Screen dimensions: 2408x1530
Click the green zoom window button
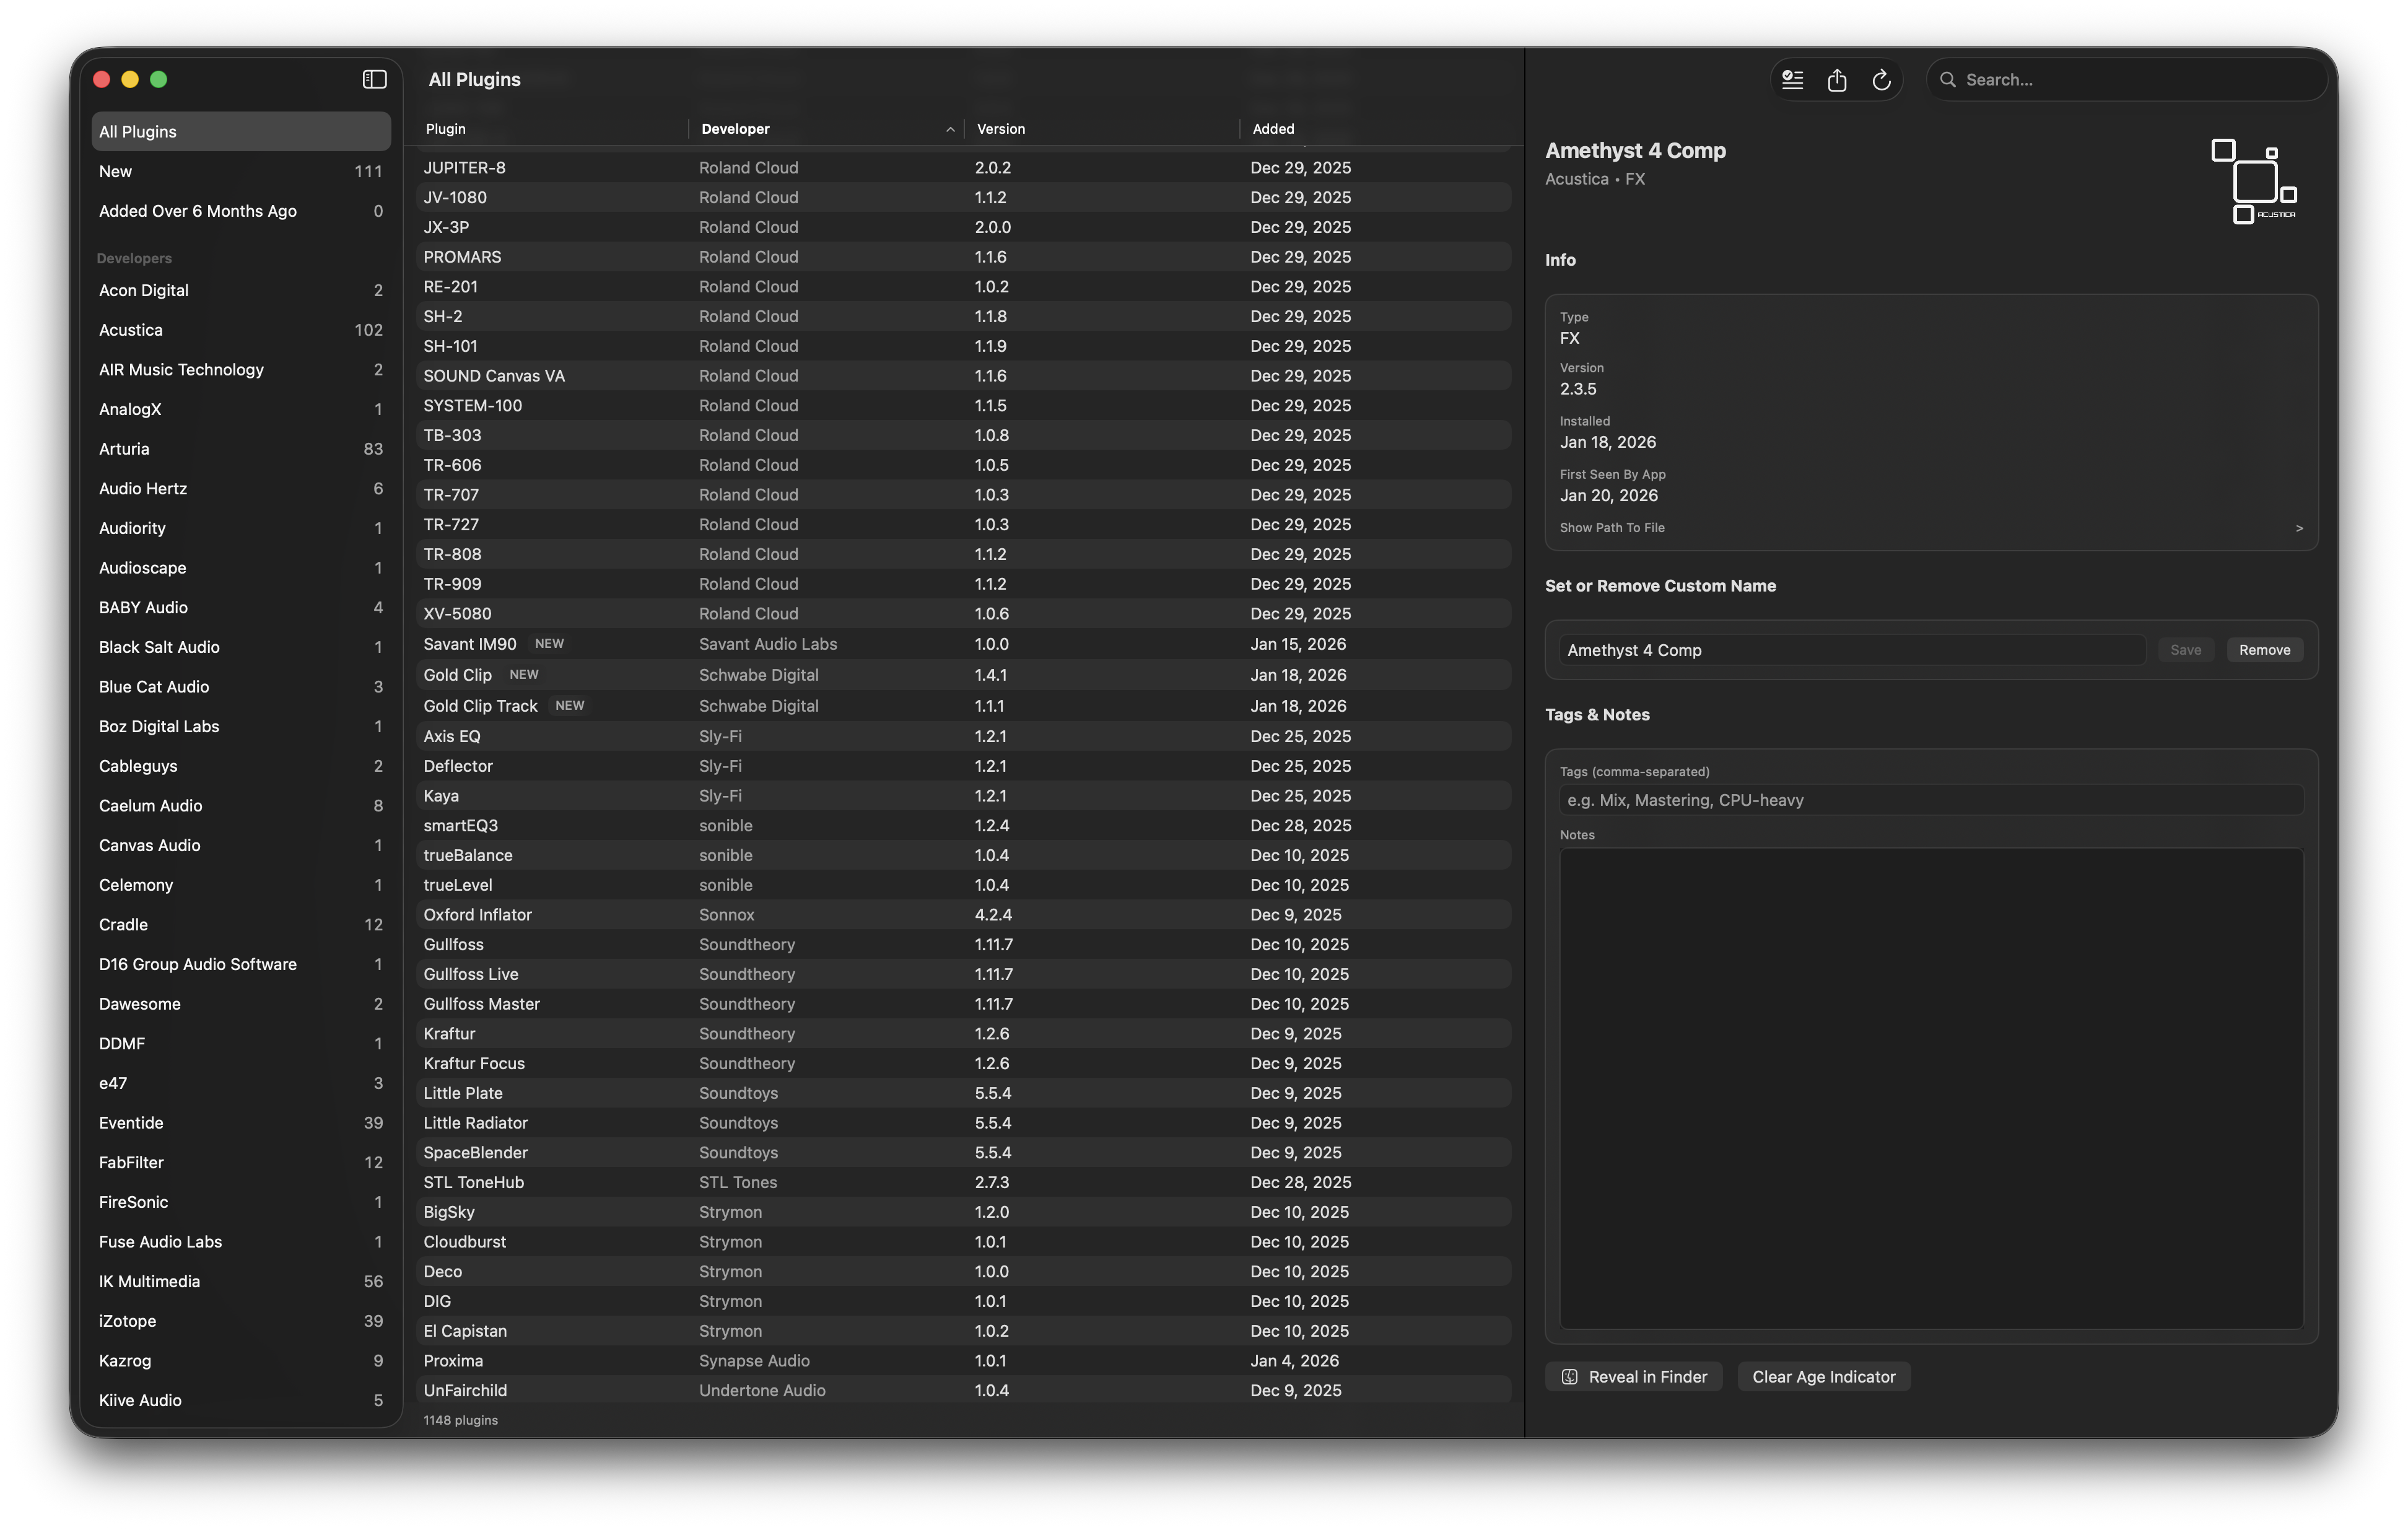(x=158, y=79)
